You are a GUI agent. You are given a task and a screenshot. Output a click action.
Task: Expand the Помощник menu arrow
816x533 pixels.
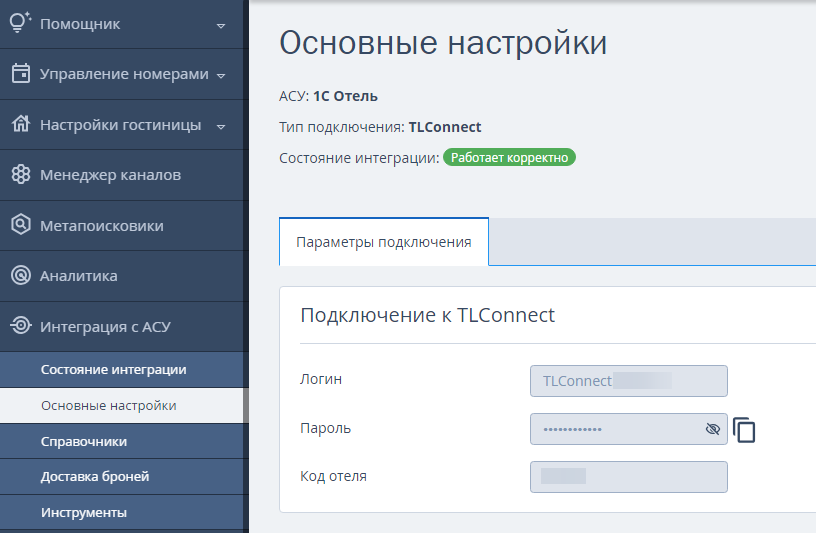[x=221, y=26]
